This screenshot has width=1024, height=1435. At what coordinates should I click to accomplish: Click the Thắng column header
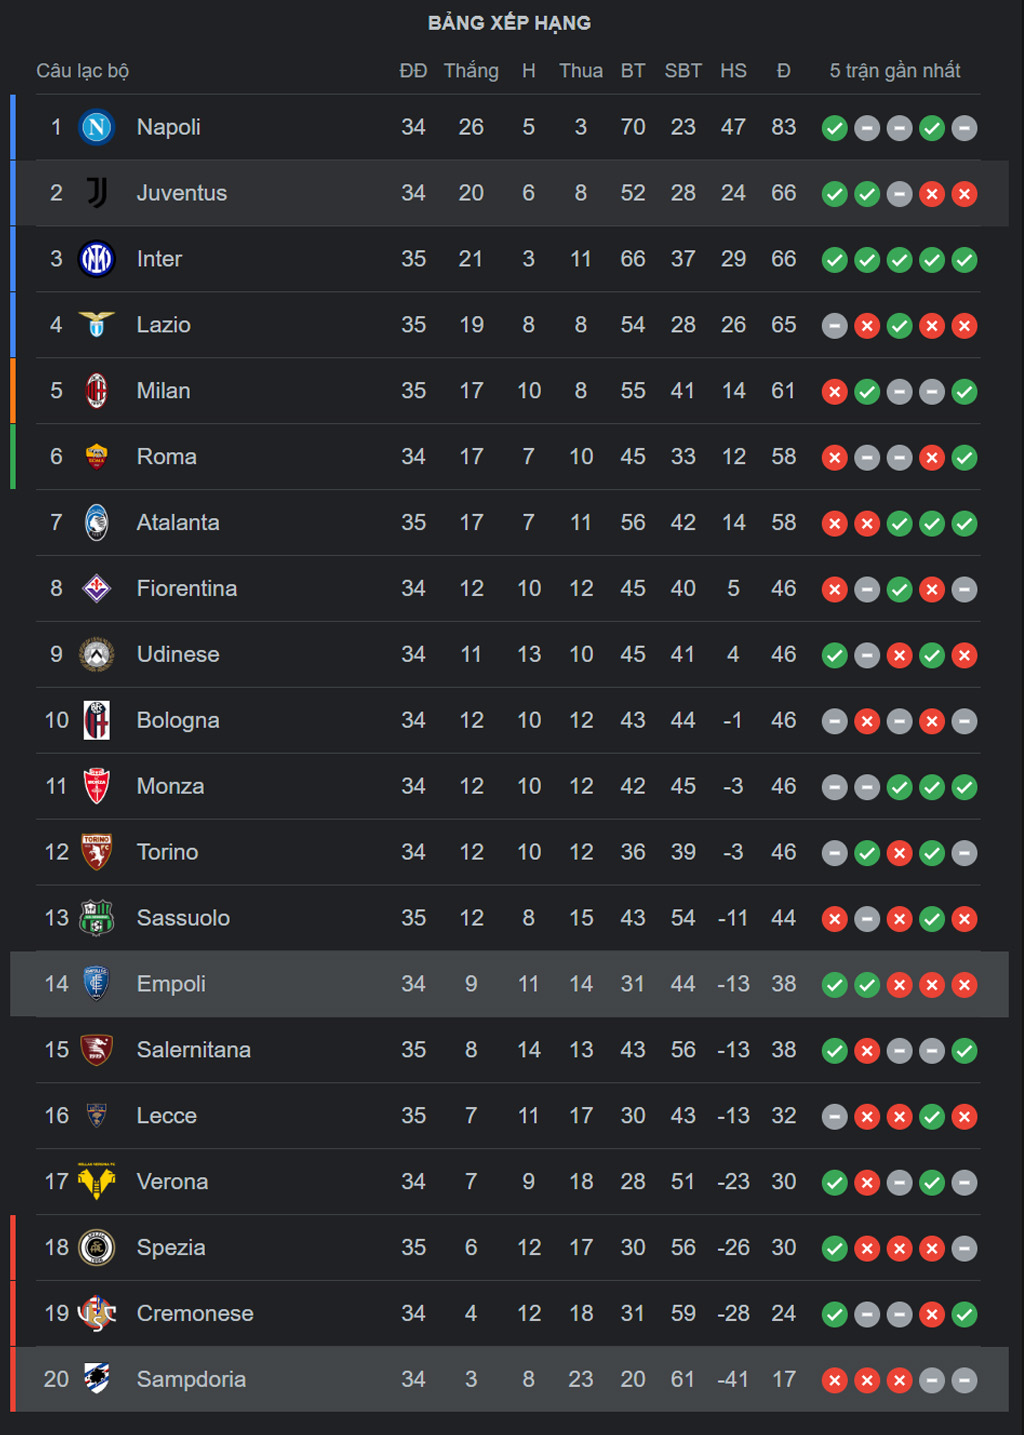coord(471,71)
